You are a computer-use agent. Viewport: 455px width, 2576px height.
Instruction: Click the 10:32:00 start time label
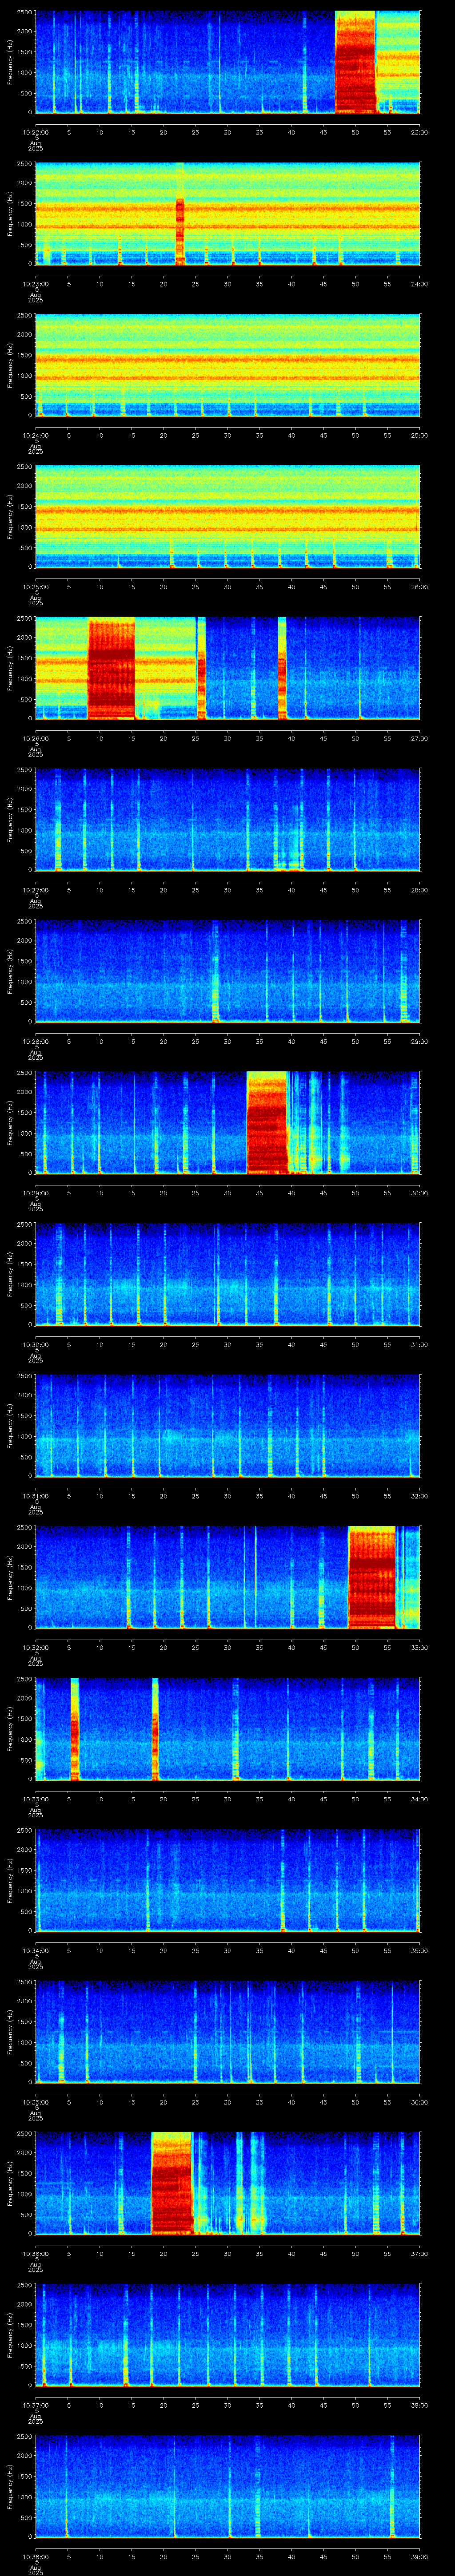[x=35, y=1647]
